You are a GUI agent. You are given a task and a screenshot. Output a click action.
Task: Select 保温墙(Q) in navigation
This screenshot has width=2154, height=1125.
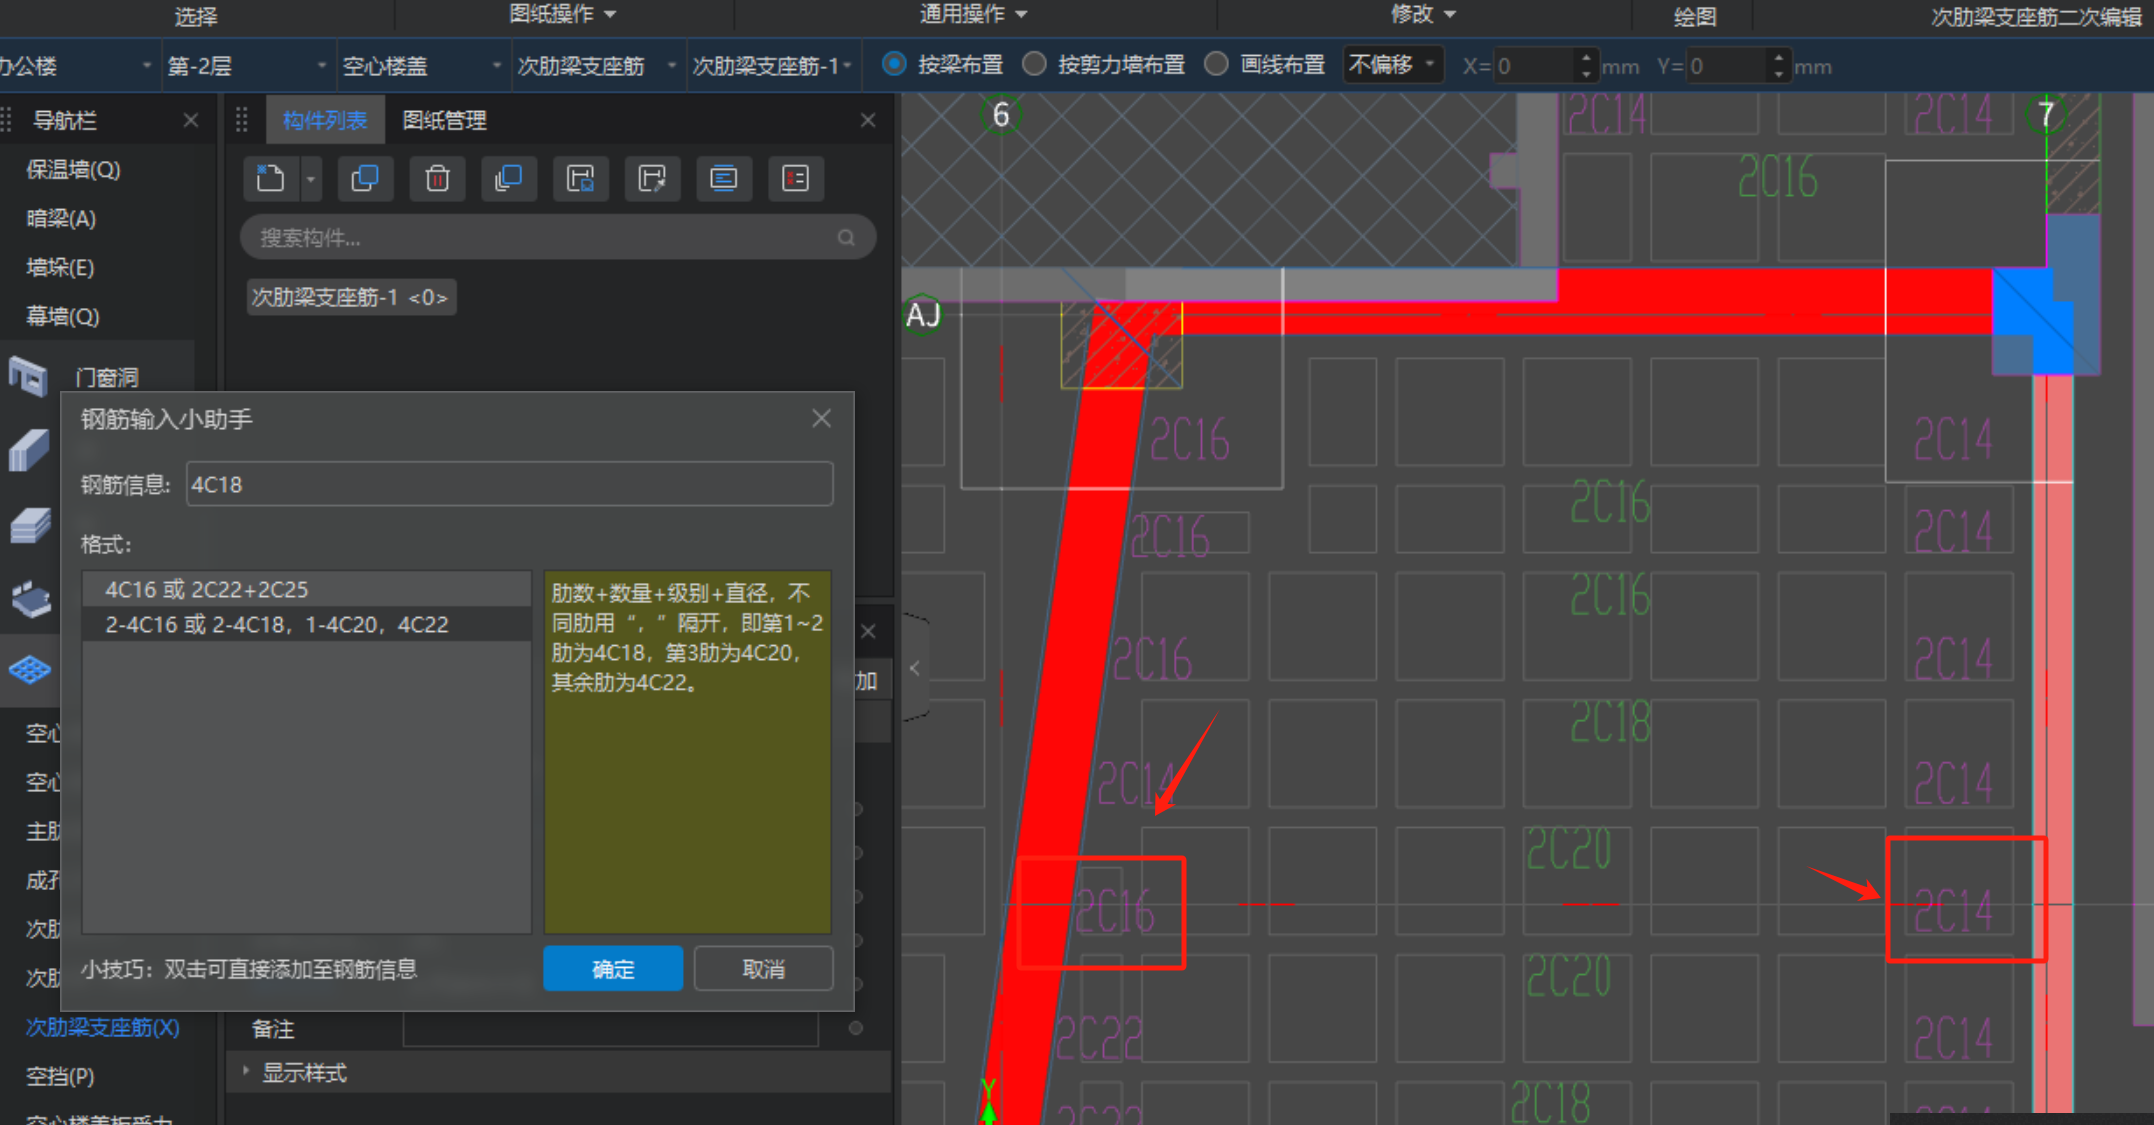[x=73, y=170]
